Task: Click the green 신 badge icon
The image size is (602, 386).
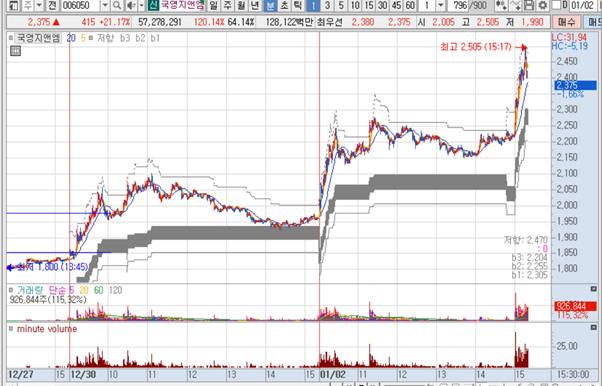Action: pos(153,5)
